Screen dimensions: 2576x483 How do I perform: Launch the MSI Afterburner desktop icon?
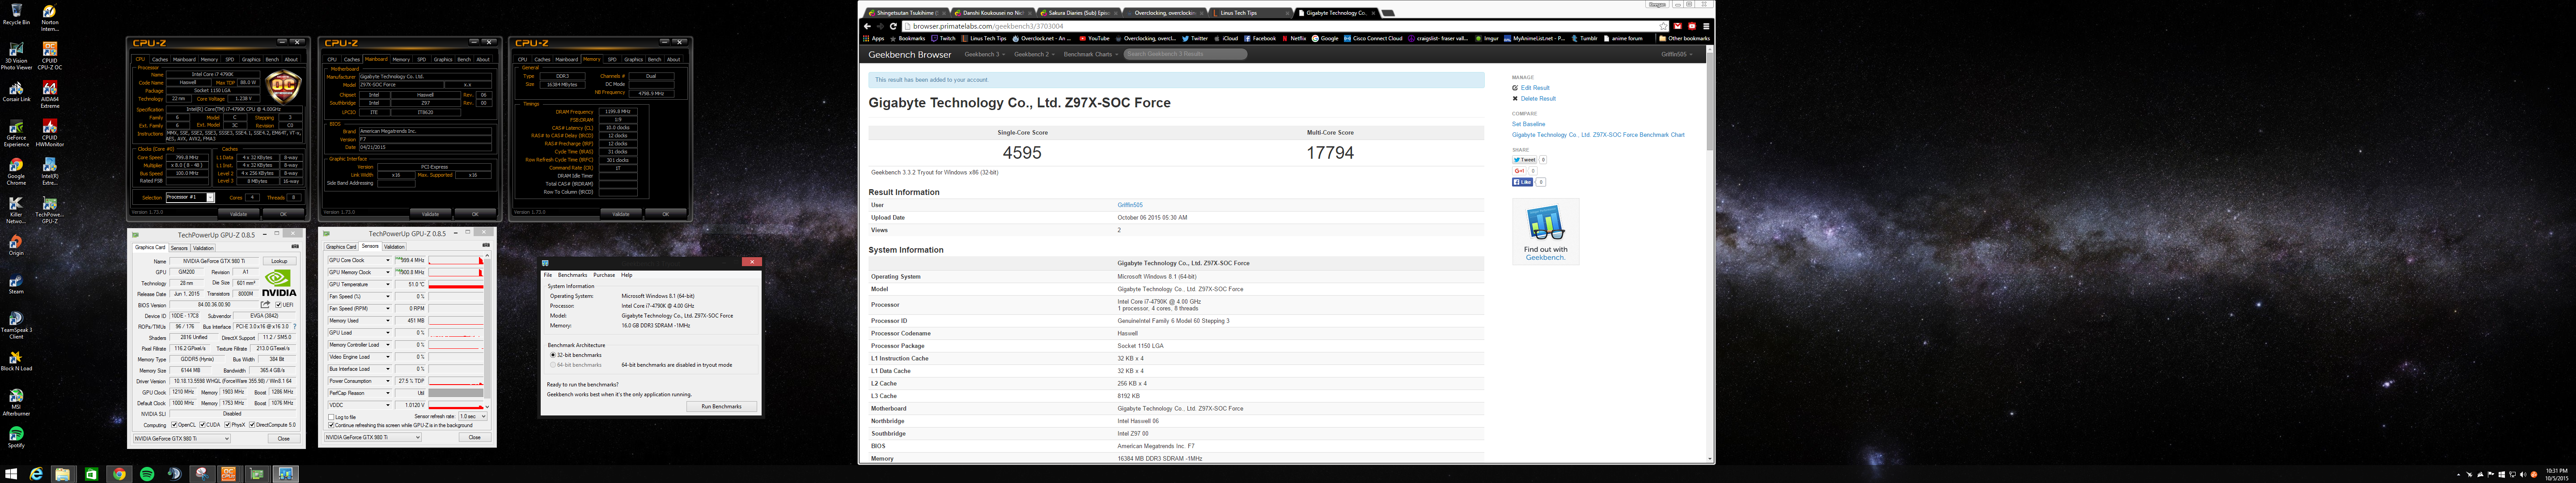[16, 403]
